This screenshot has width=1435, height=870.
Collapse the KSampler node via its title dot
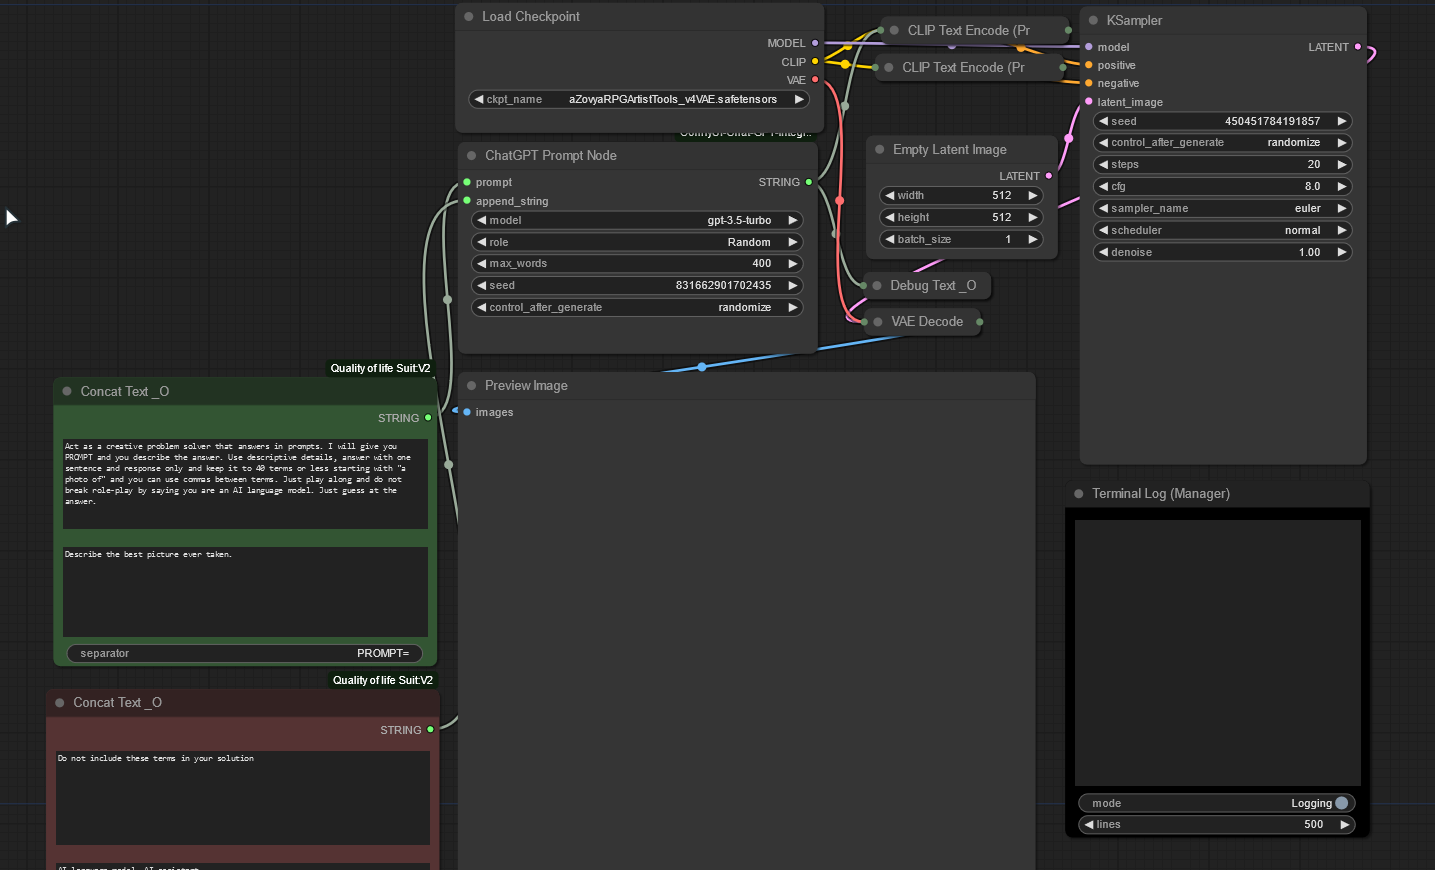[x=1092, y=20]
